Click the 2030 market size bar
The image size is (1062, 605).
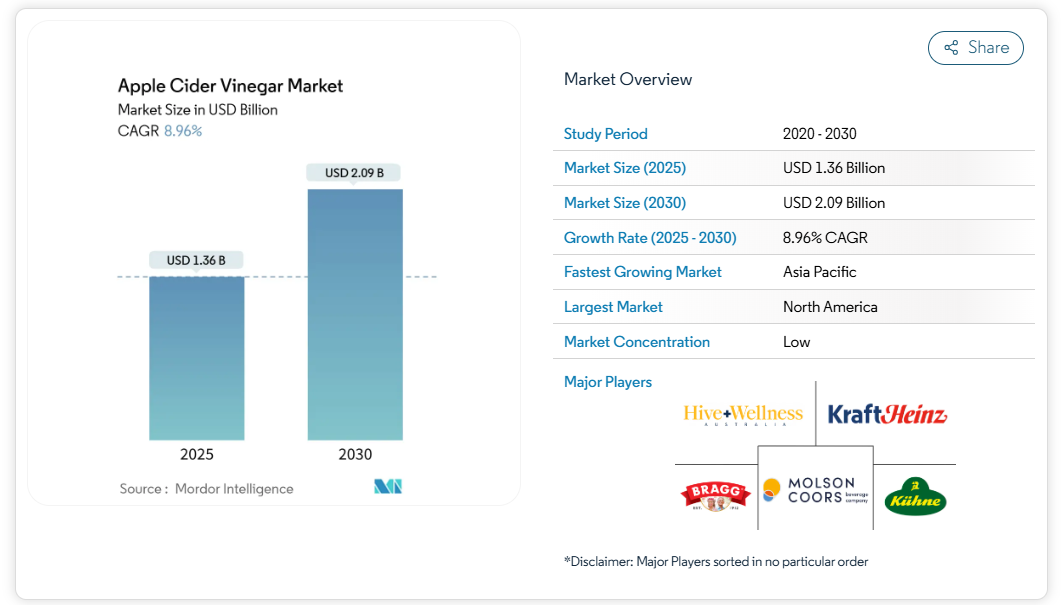click(x=355, y=314)
